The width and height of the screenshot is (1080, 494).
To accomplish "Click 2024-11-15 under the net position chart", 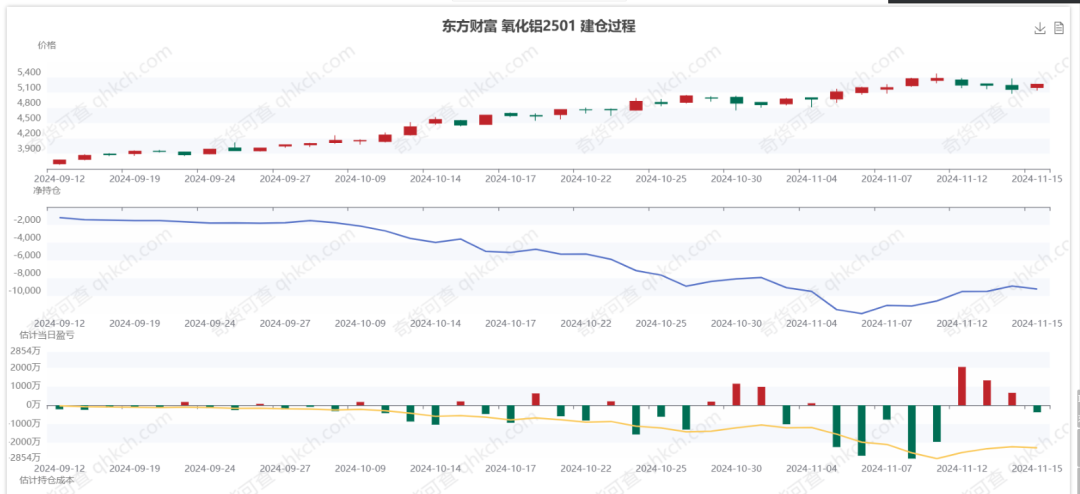I will [x=1037, y=322].
